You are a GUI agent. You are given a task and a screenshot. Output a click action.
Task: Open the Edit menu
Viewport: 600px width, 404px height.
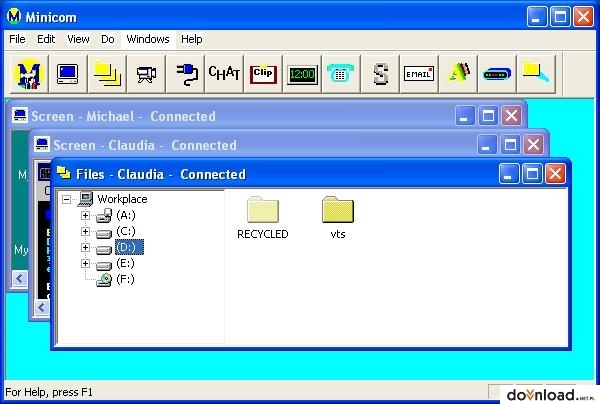pos(46,39)
